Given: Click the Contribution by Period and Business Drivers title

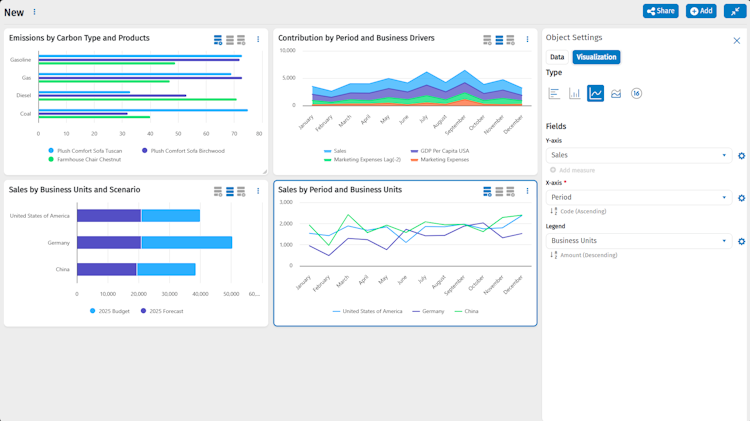Looking at the screenshot, I should (x=356, y=38).
